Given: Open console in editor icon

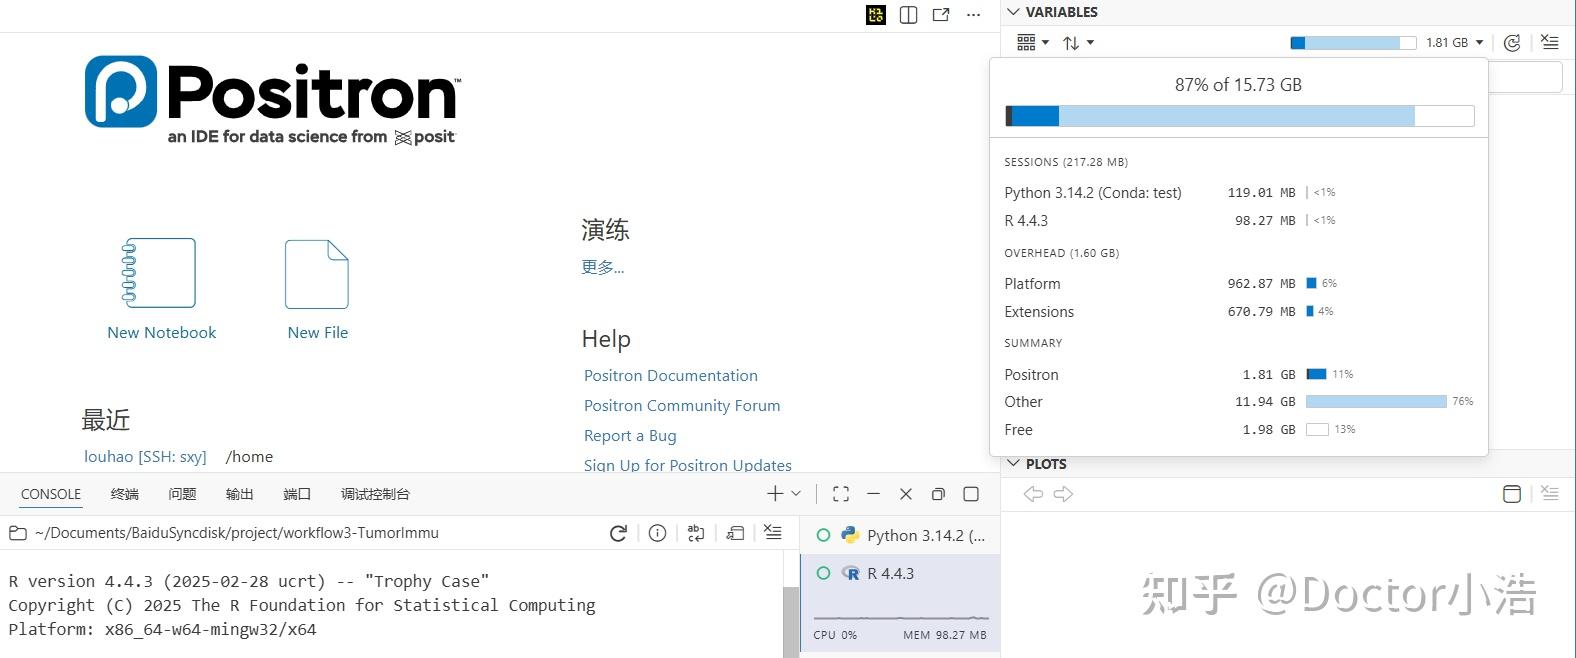Looking at the screenshot, I should [x=735, y=533].
